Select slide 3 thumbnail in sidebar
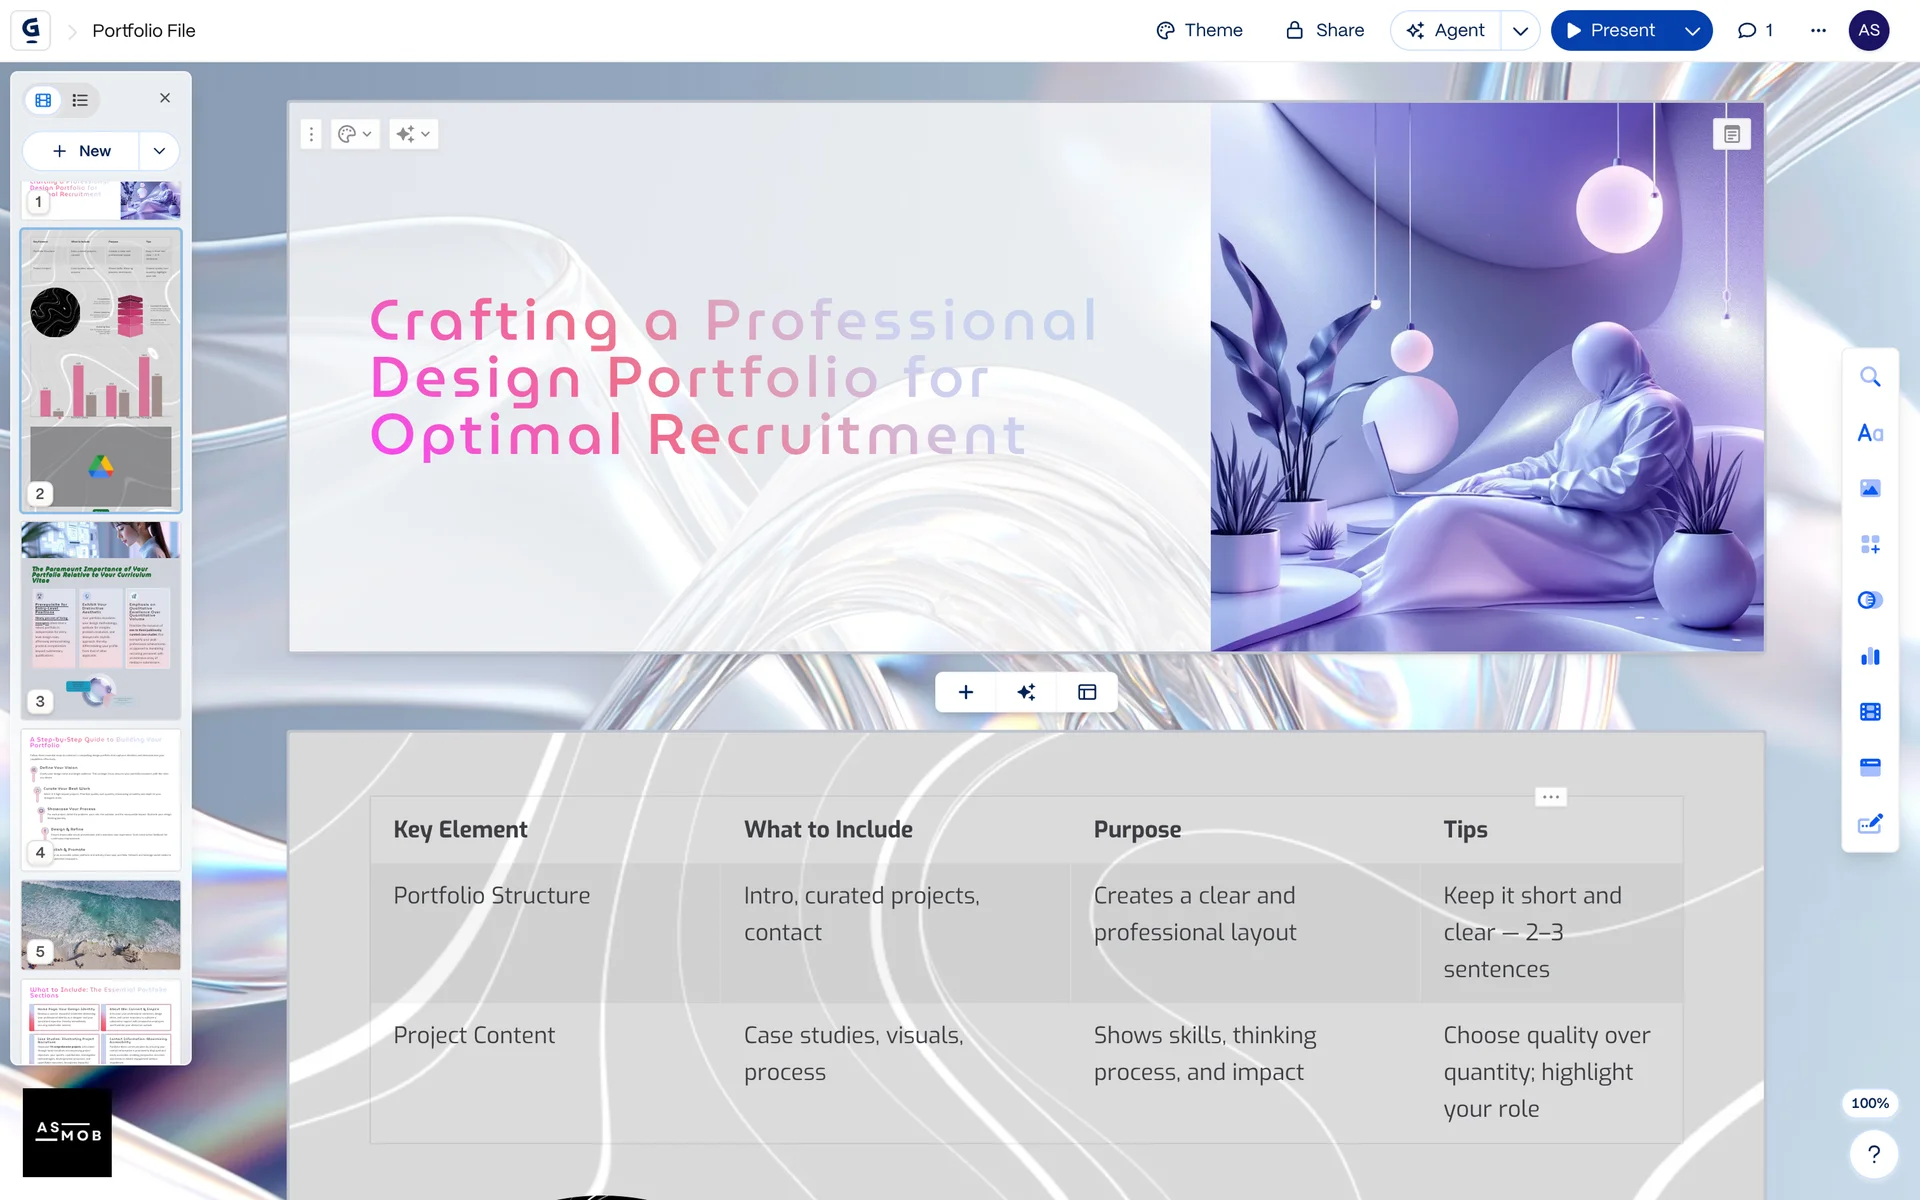1920x1200 pixels. [x=101, y=618]
